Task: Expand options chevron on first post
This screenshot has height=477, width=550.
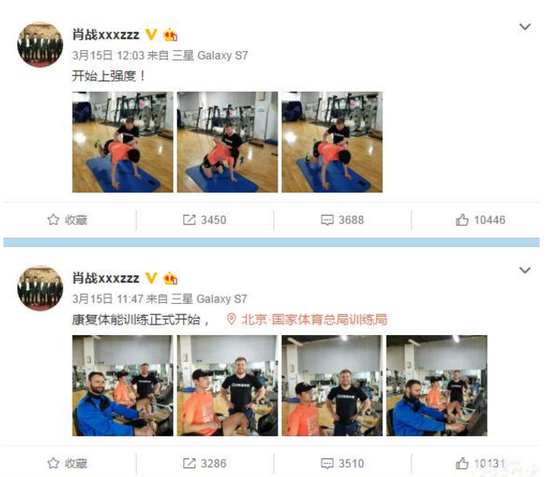Action: [x=525, y=27]
